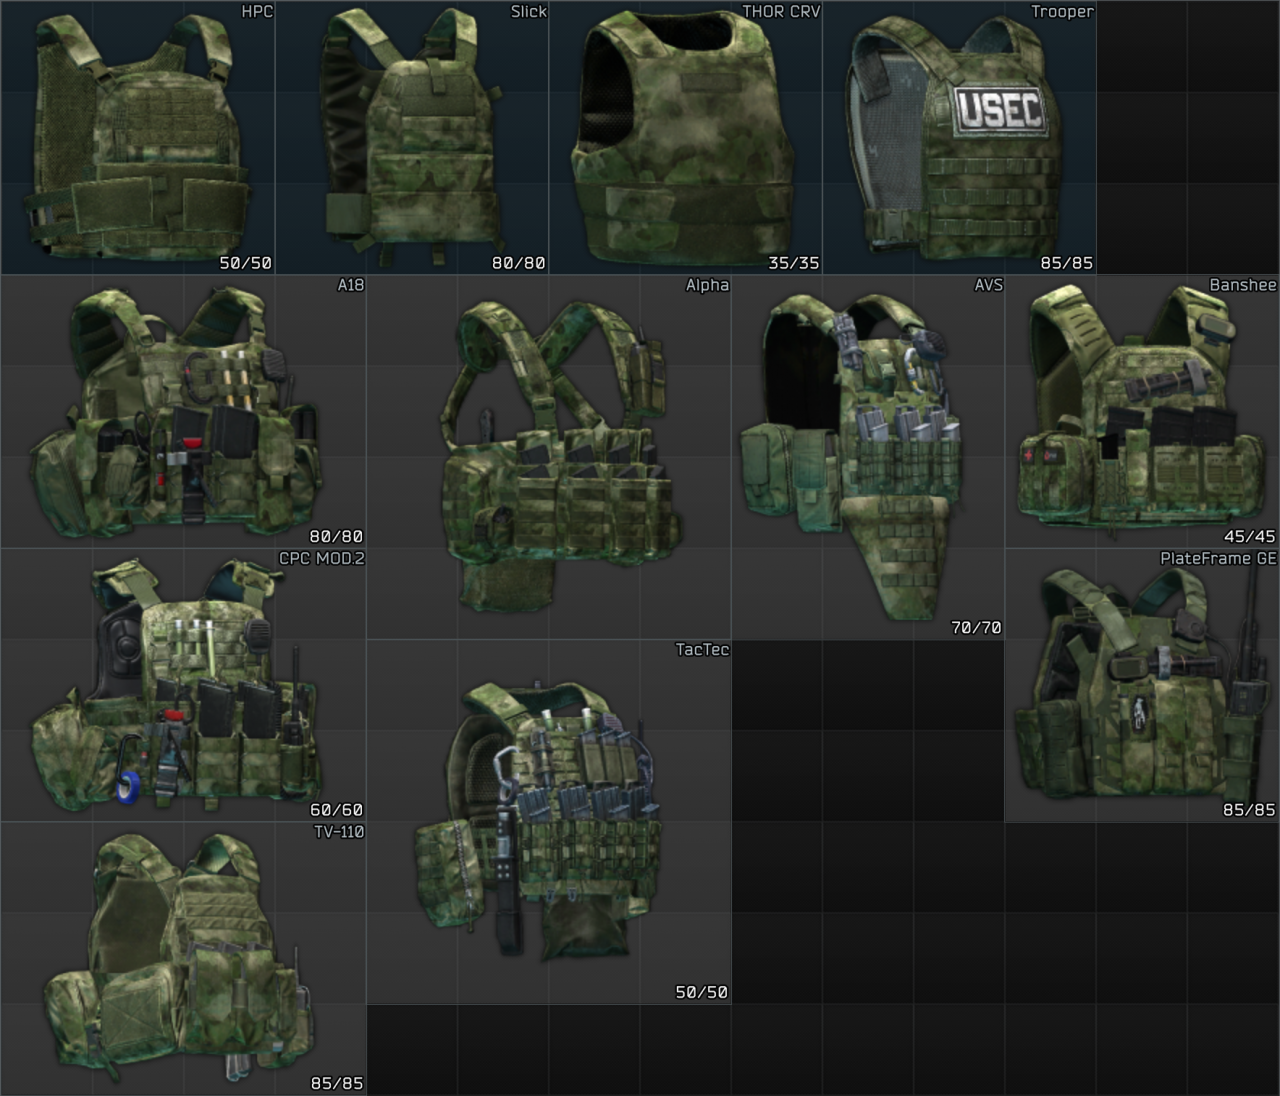Click the AVS name label

[x=989, y=285]
